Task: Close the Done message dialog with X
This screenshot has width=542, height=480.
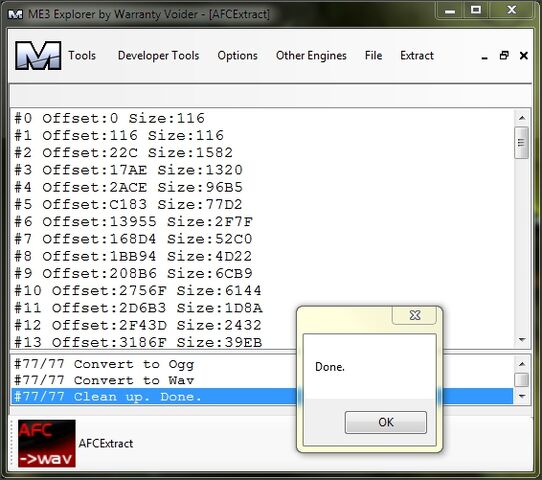Action: pyautogui.click(x=414, y=315)
